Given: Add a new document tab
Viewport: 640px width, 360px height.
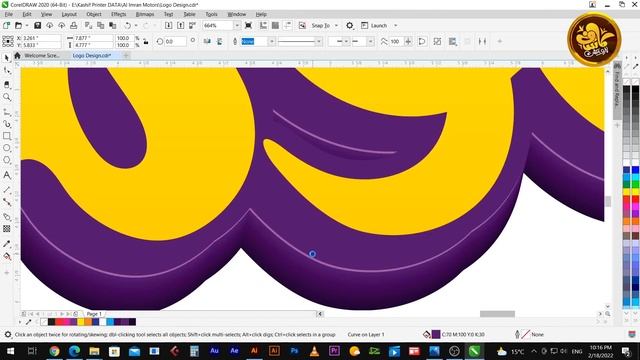Looking at the screenshot, I should [x=126, y=56].
